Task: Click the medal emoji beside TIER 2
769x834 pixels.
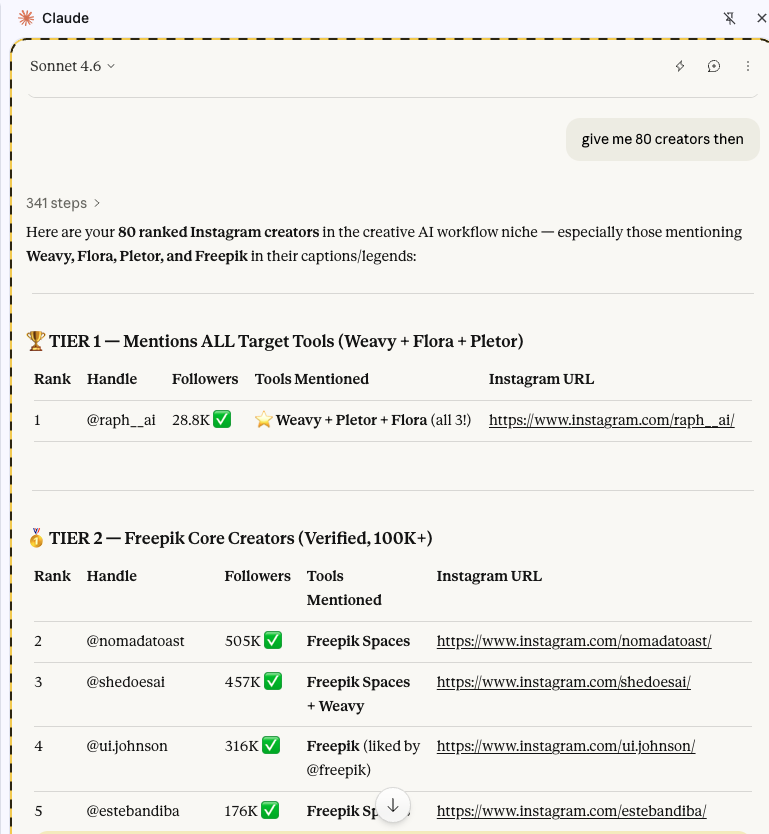Action: pyautogui.click(x=36, y=538)
